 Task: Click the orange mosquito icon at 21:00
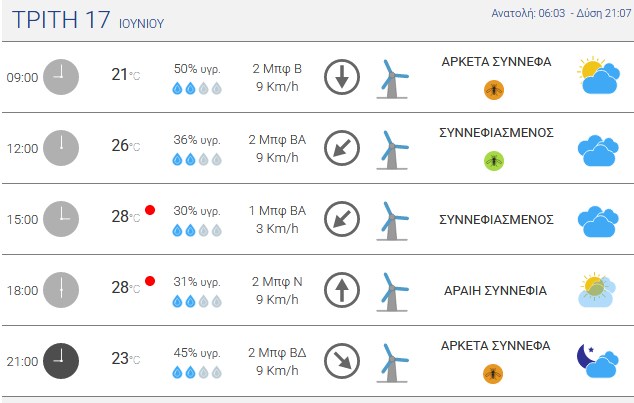(493, 373)
